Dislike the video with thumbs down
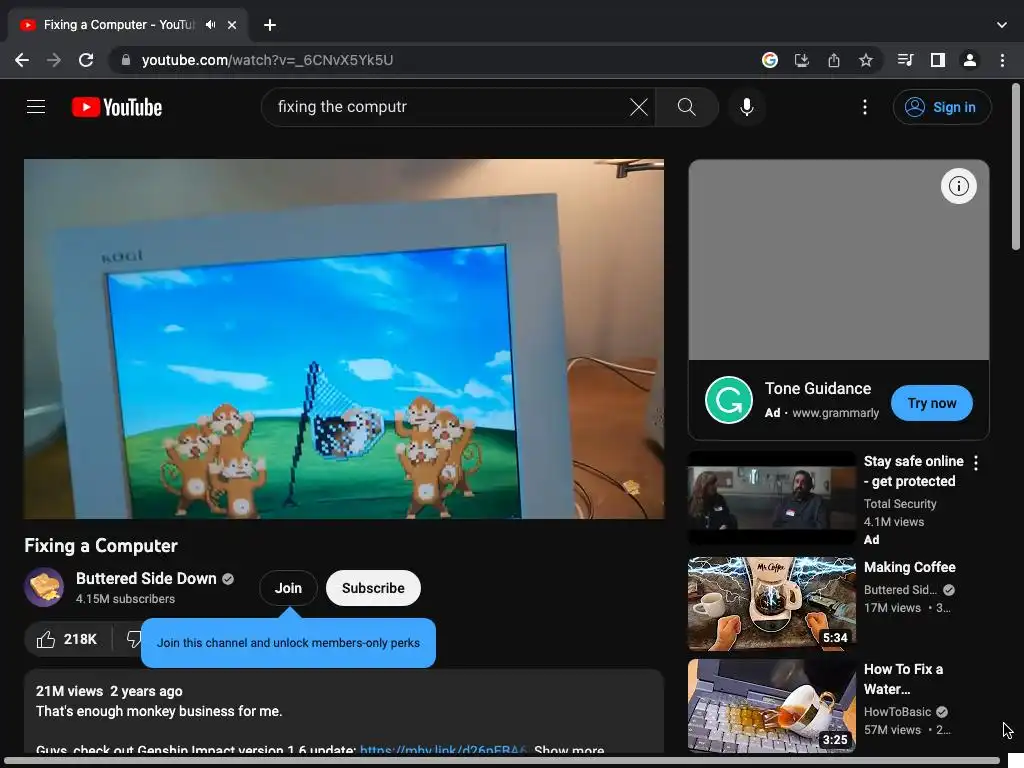 coord(133,639)
